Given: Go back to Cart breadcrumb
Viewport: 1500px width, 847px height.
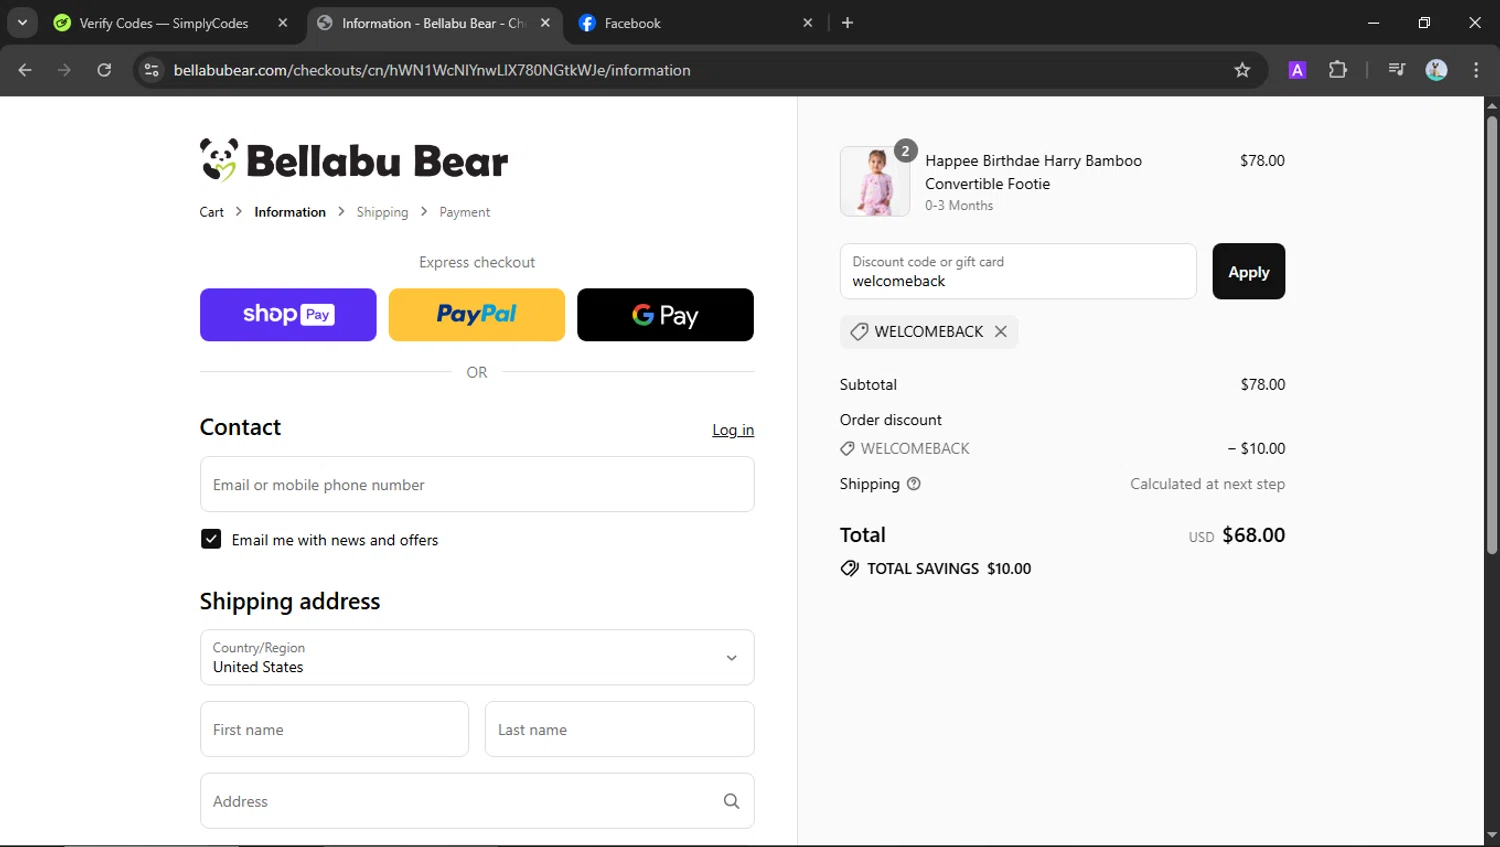Looking at the screenshot, I should pyautogui.click(x=211, y=212).
